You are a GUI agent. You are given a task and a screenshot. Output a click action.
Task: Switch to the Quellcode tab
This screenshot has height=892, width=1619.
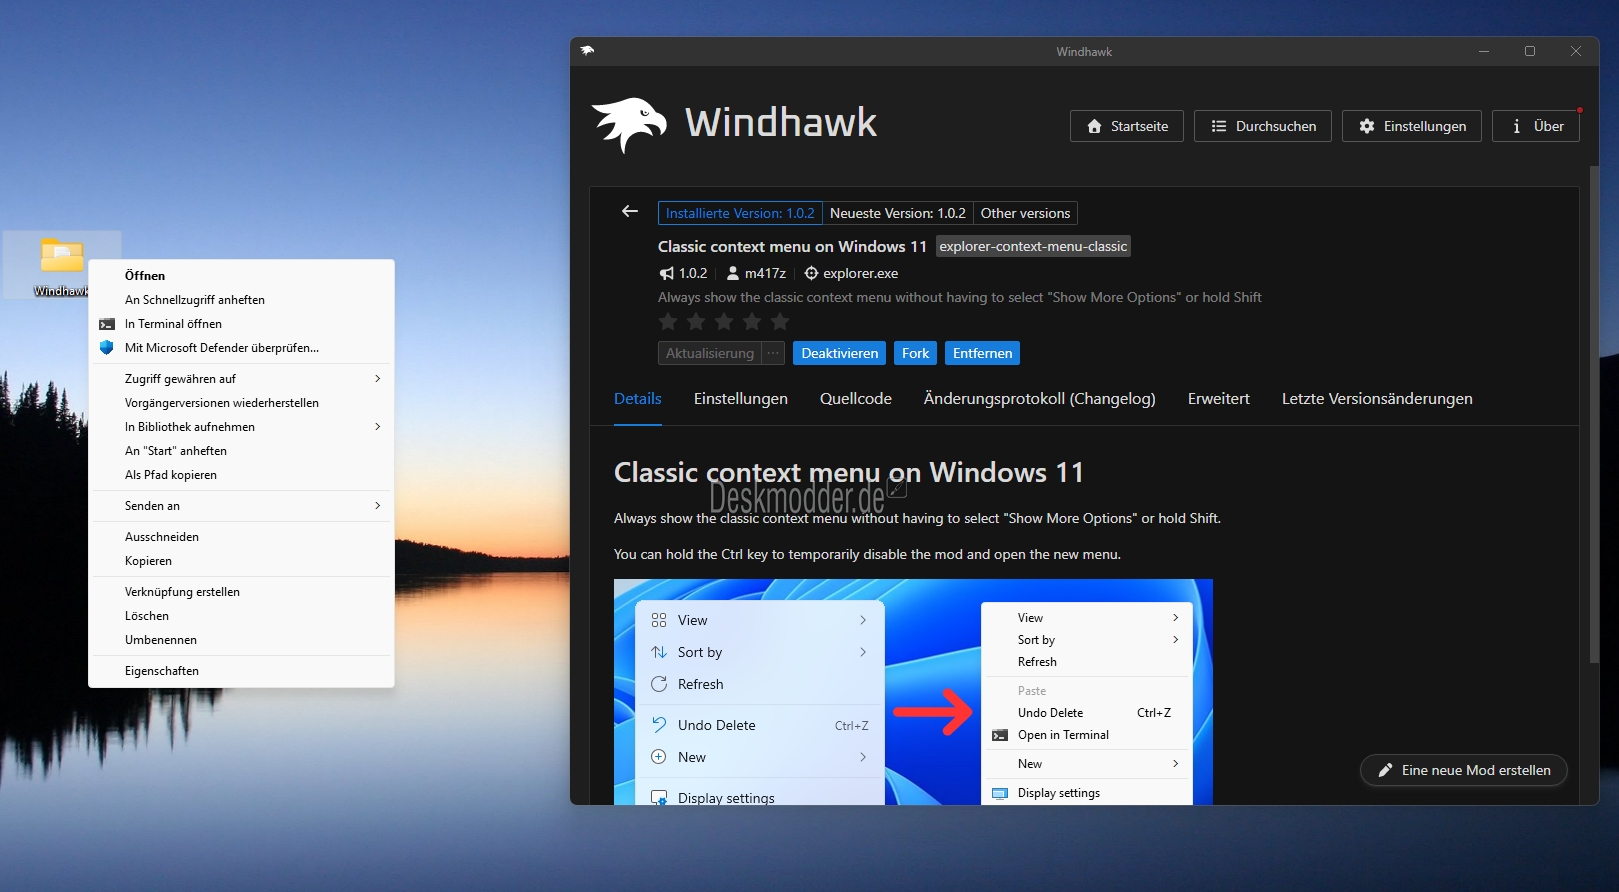[856, 399]
